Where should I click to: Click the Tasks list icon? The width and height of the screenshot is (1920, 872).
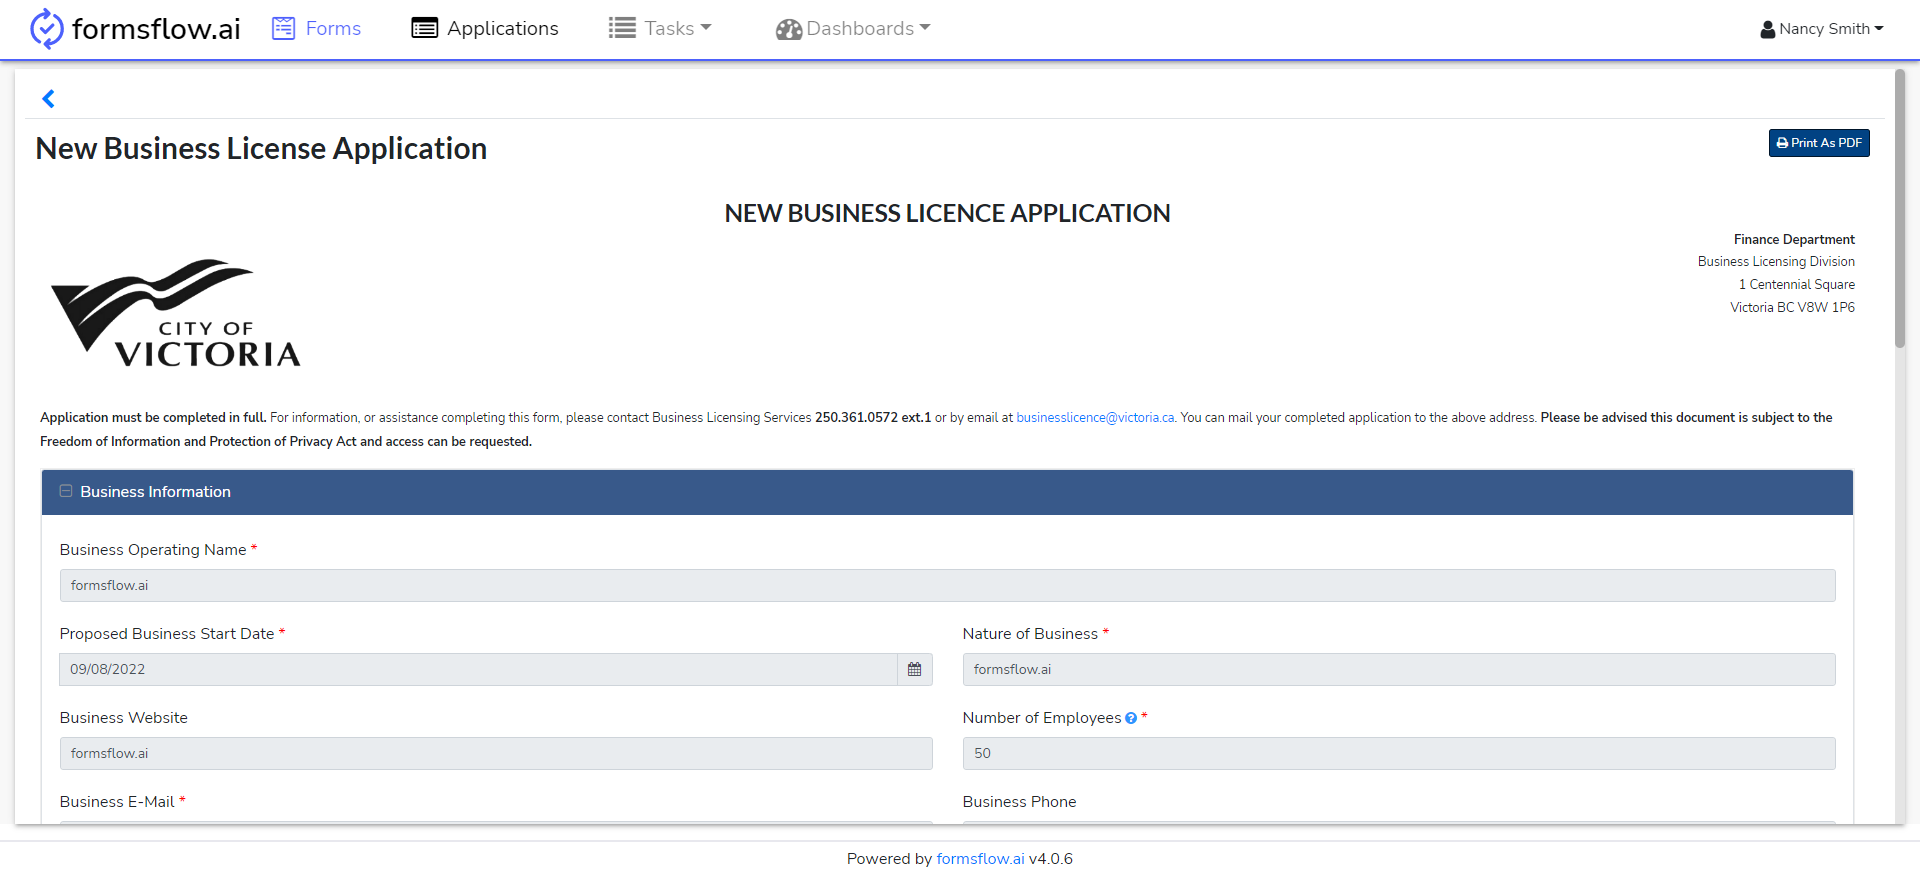[622, 29]
